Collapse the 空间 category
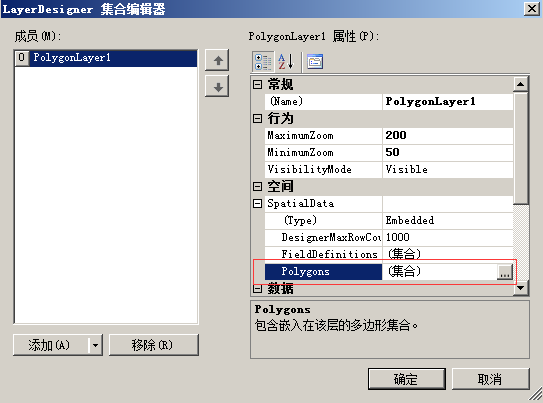543x403 pixels. (x=257, y=187)
